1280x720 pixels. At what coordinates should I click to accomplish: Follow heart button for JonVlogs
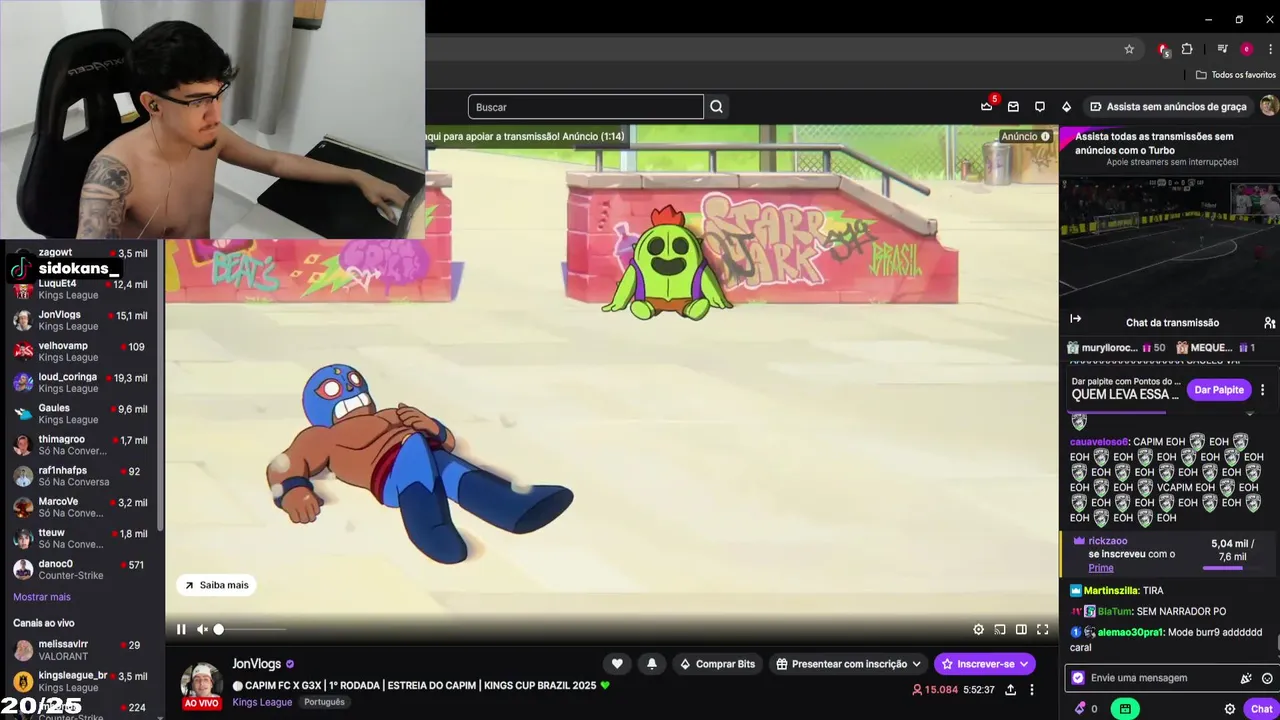click(617, 664)
